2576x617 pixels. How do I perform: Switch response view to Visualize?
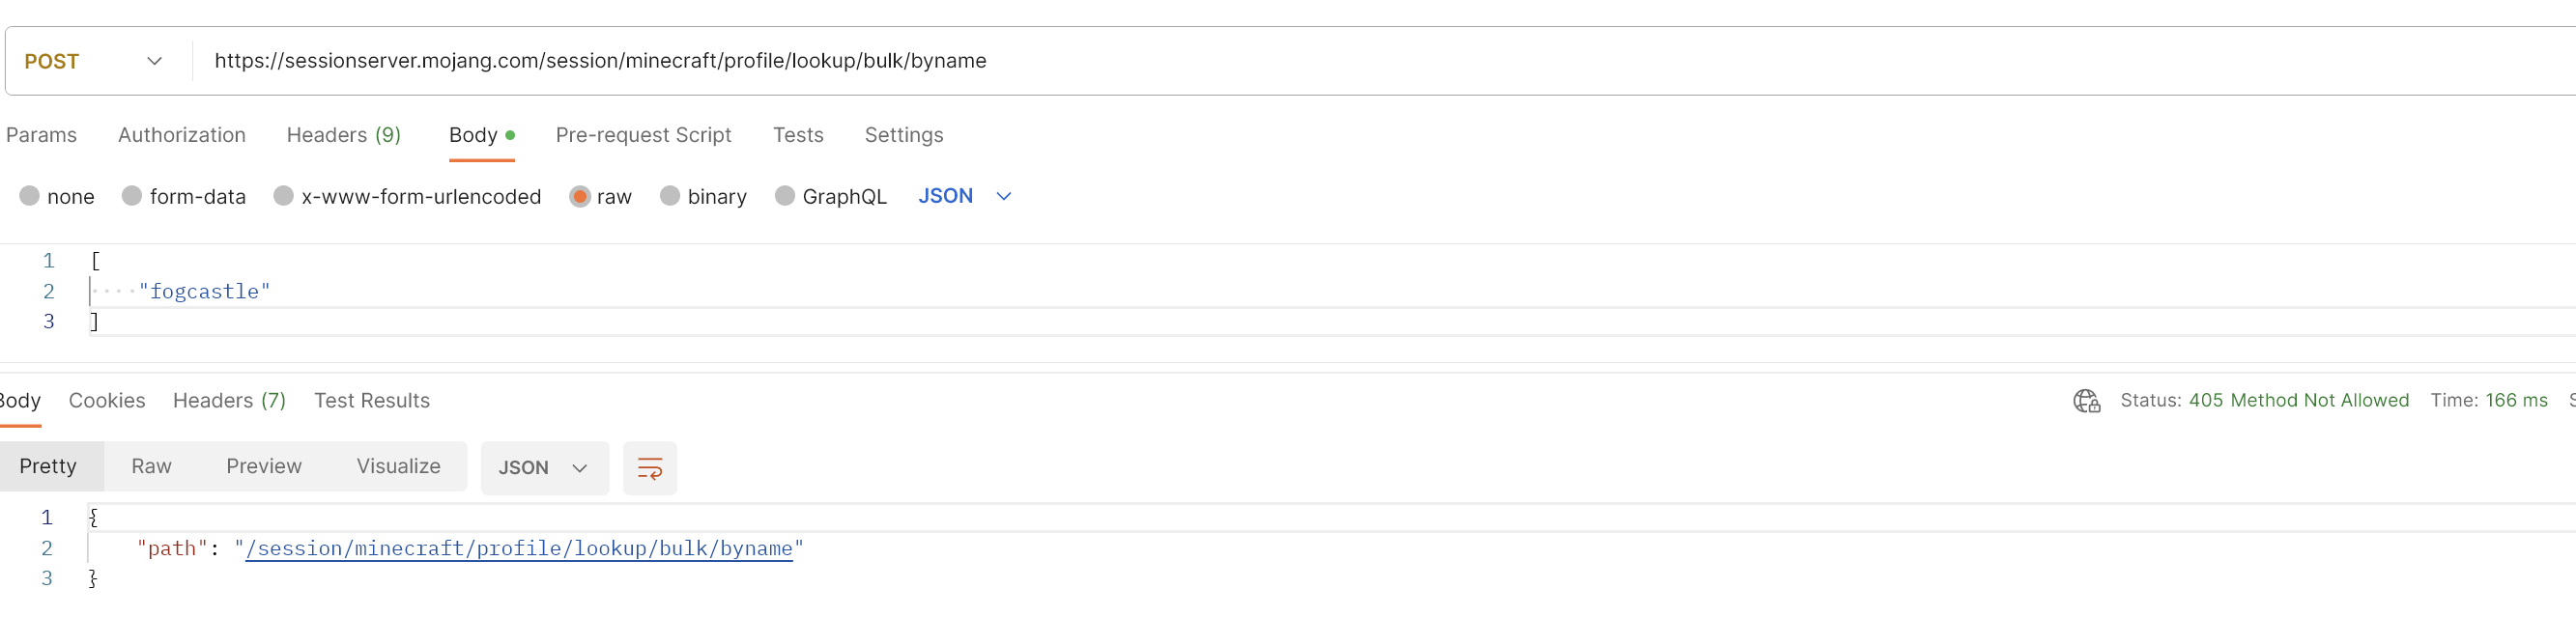pyautogui.click(x=398, y=467)
